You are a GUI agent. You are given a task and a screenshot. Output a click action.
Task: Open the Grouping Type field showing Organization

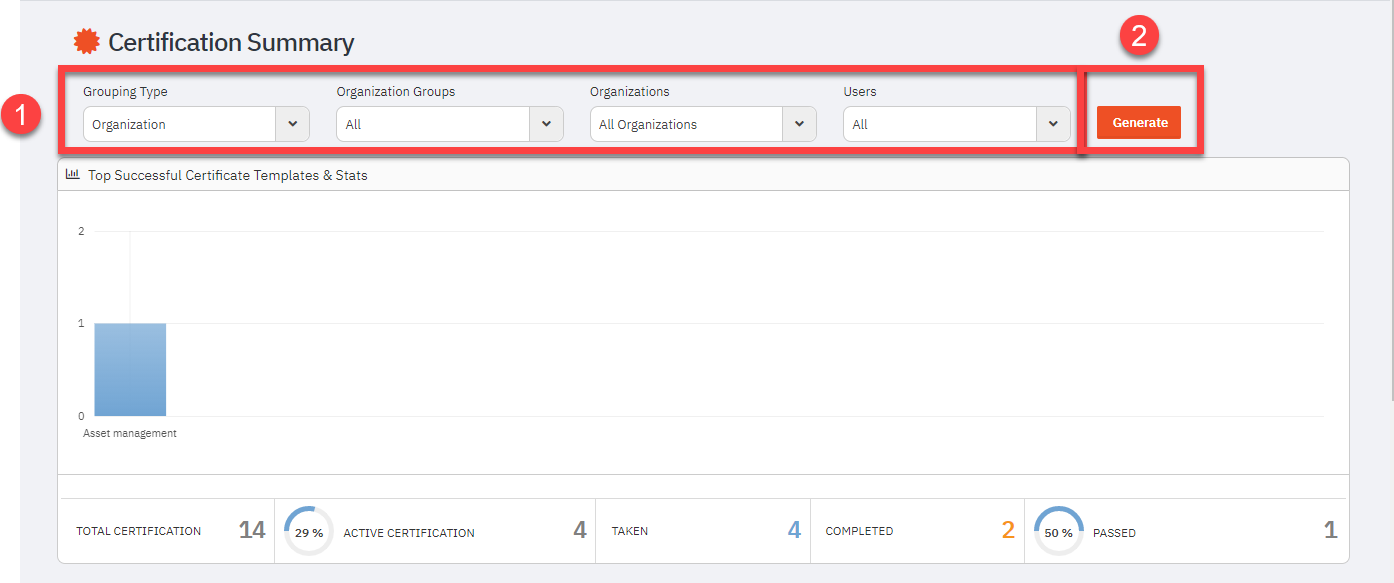tap(196, 124)
